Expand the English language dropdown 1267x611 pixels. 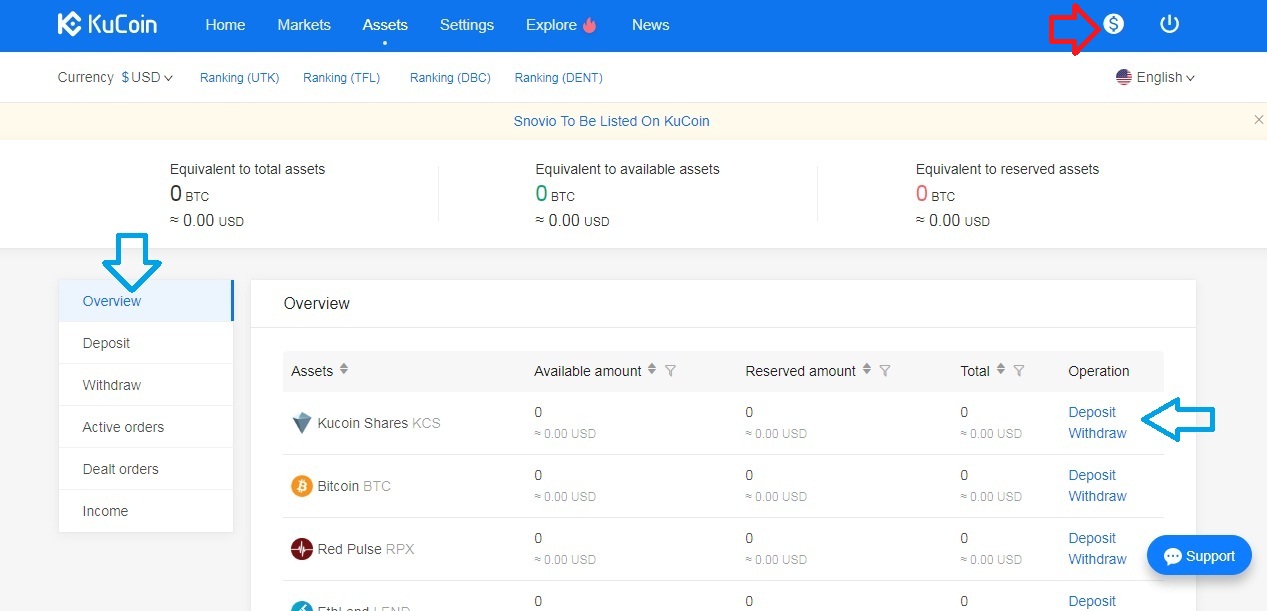[1156, 77]
